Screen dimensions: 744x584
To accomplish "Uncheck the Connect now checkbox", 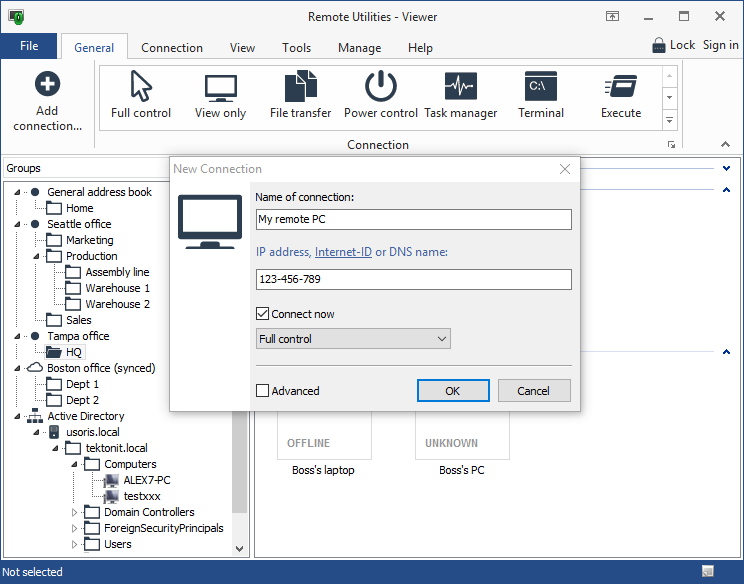I will (x=263, y=314).
